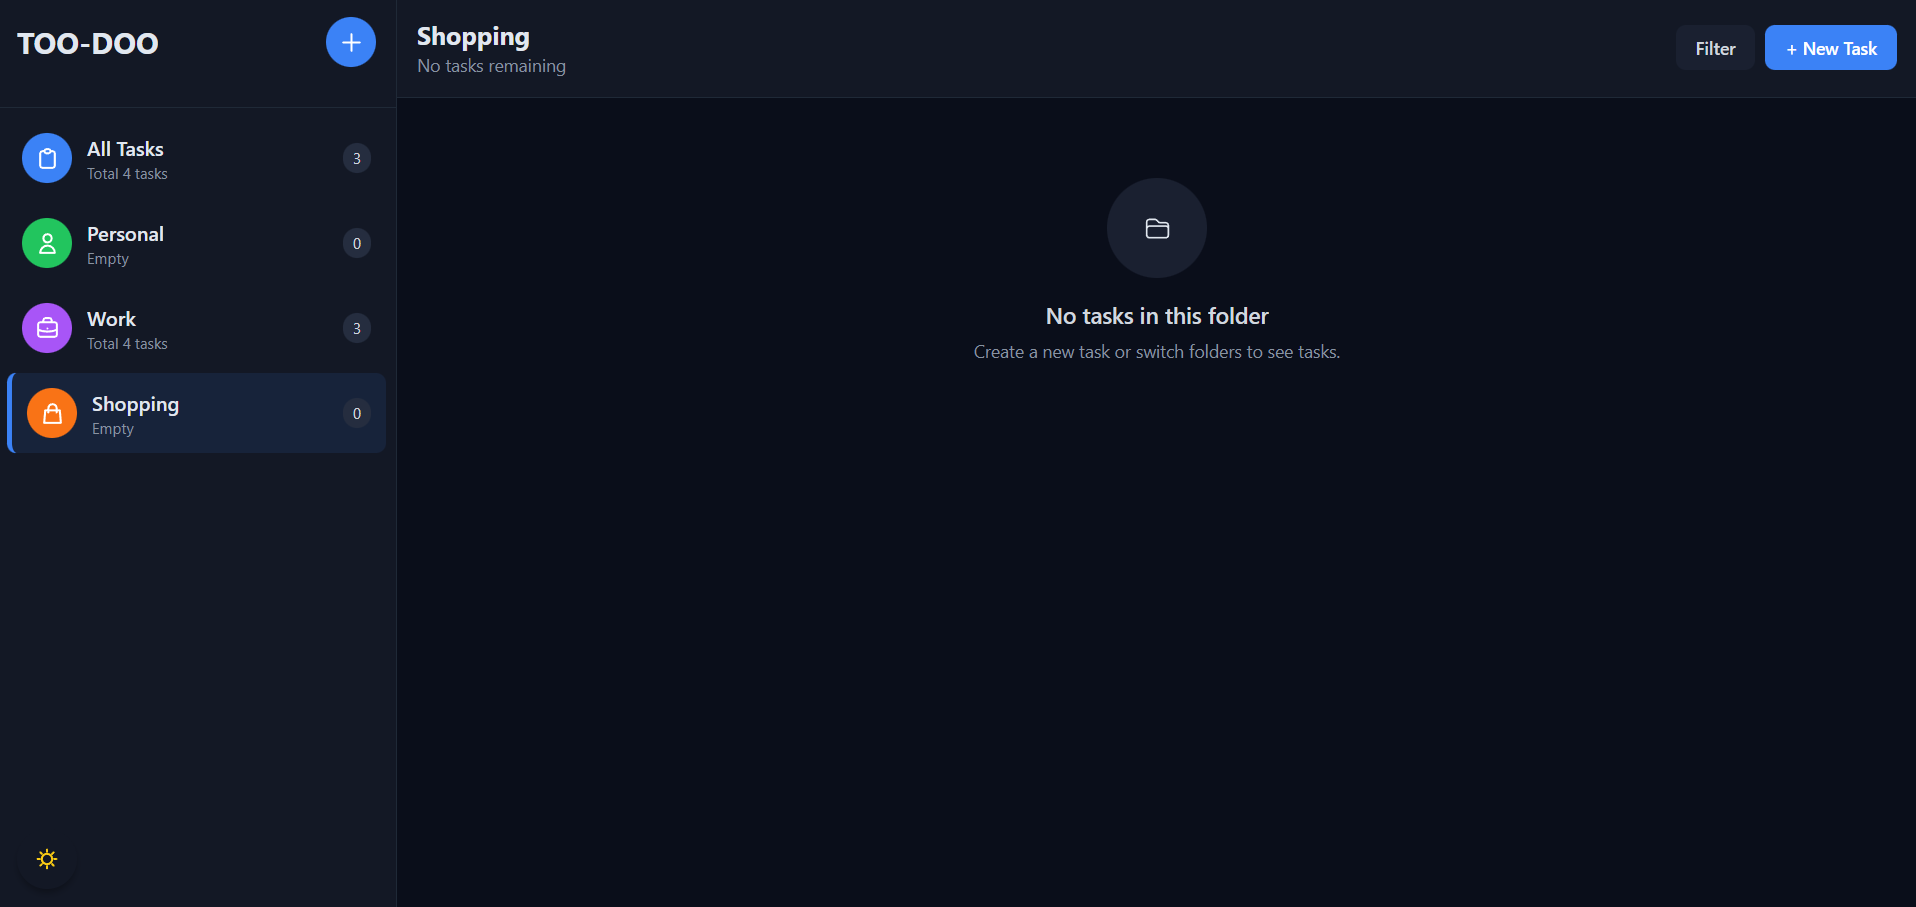Click the All Tasks clipboard icon
Screen dimensions: 1916x907
tap(47, 158)
